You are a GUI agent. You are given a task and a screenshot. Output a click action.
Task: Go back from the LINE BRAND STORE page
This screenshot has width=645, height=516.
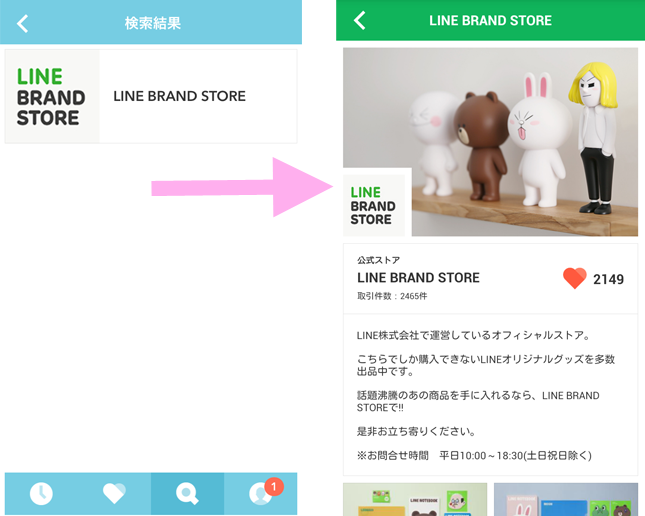(x=360, y=20)
